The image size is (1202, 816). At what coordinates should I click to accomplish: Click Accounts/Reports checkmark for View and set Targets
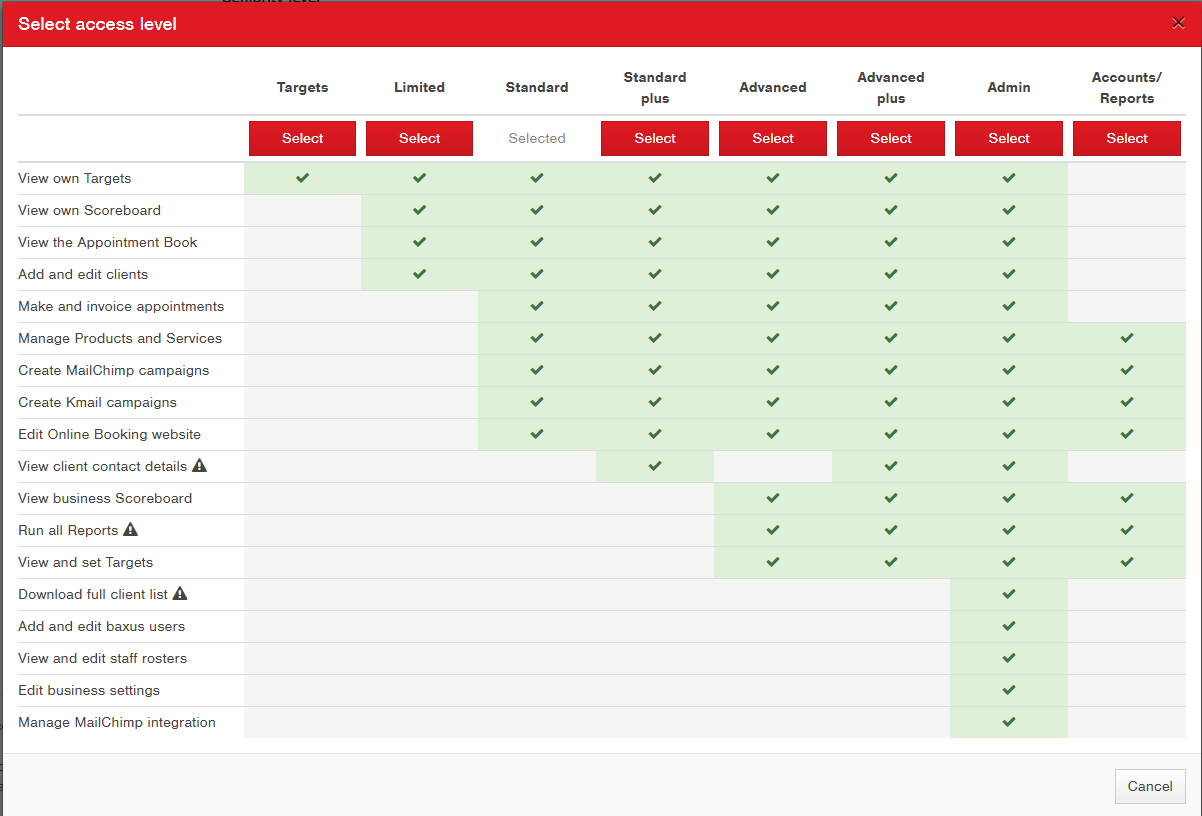(x=1127, y=562)
